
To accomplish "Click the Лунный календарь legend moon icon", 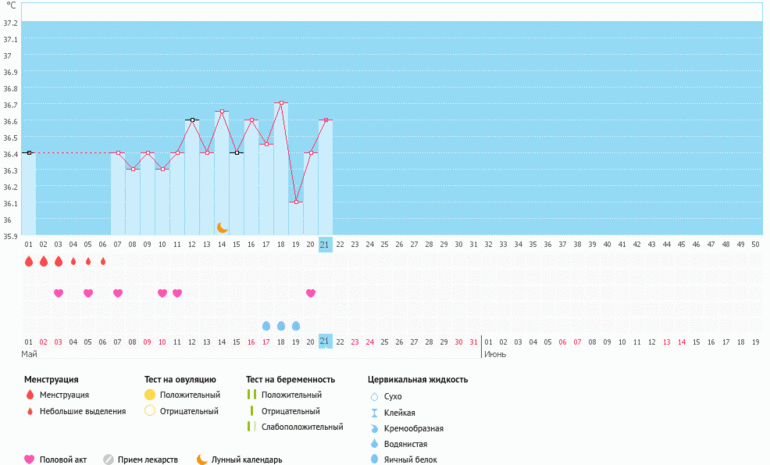I will click(202, 459).
